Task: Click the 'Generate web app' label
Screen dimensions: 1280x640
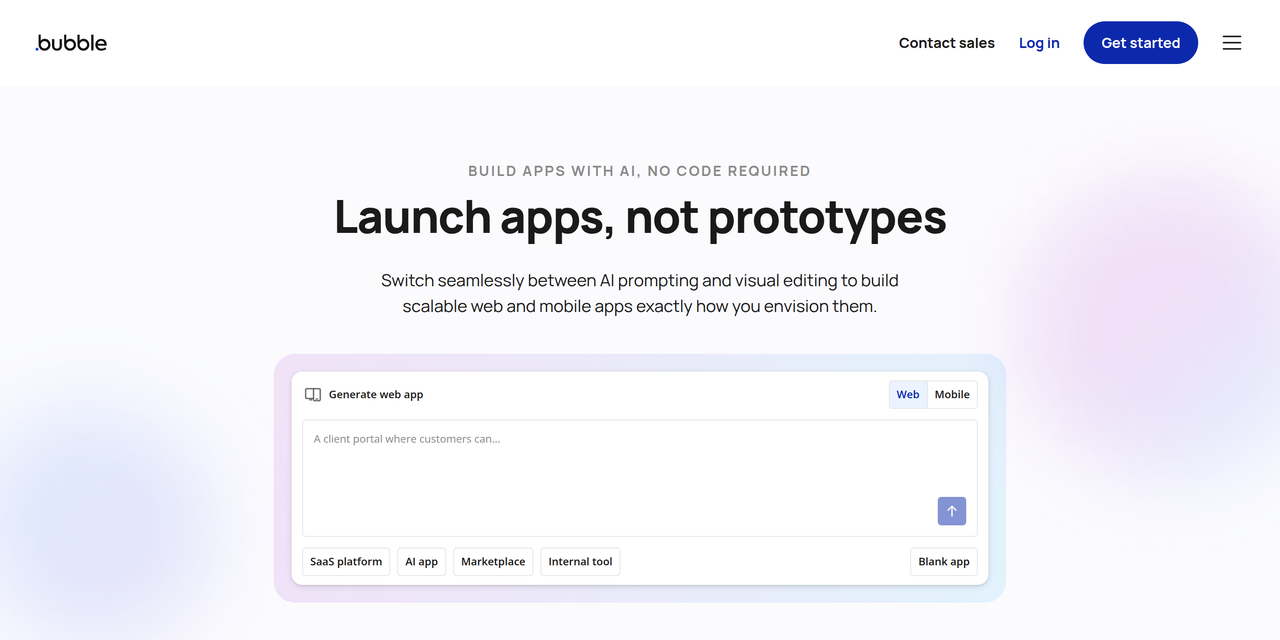Action: pyautogui.click(x=376, y=395)
